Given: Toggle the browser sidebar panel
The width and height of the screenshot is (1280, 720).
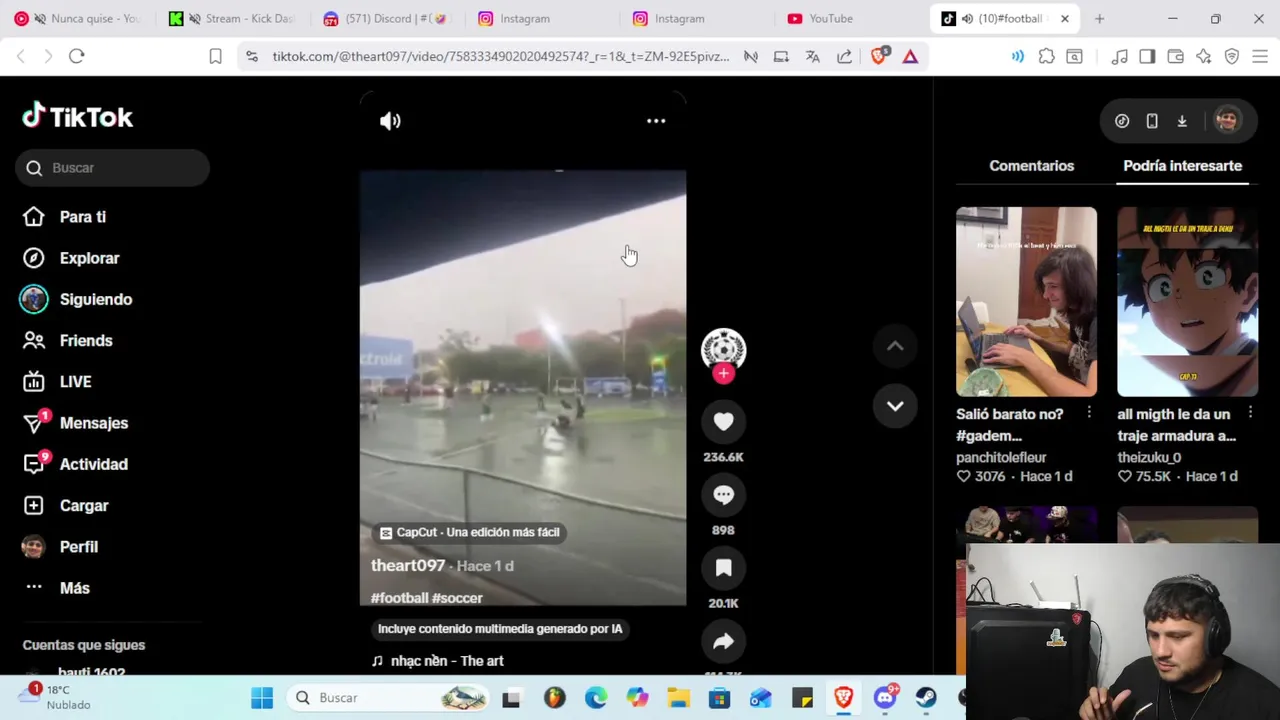Looking at the screenshot, I should click(1147, 57).
